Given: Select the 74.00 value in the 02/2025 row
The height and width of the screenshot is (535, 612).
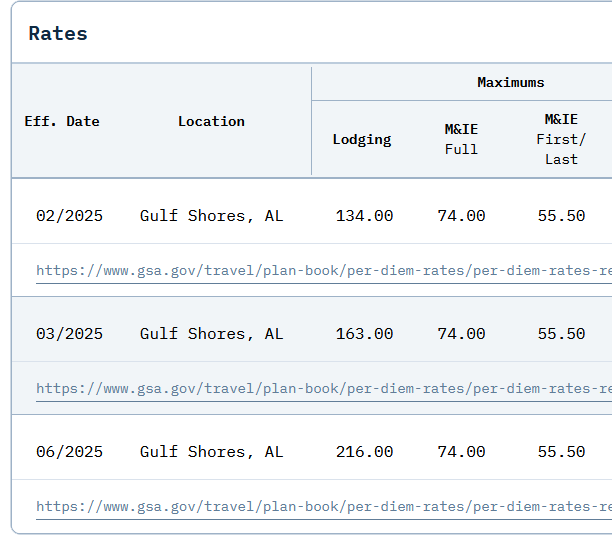Looking at the screenshot, I should [461, 216].
